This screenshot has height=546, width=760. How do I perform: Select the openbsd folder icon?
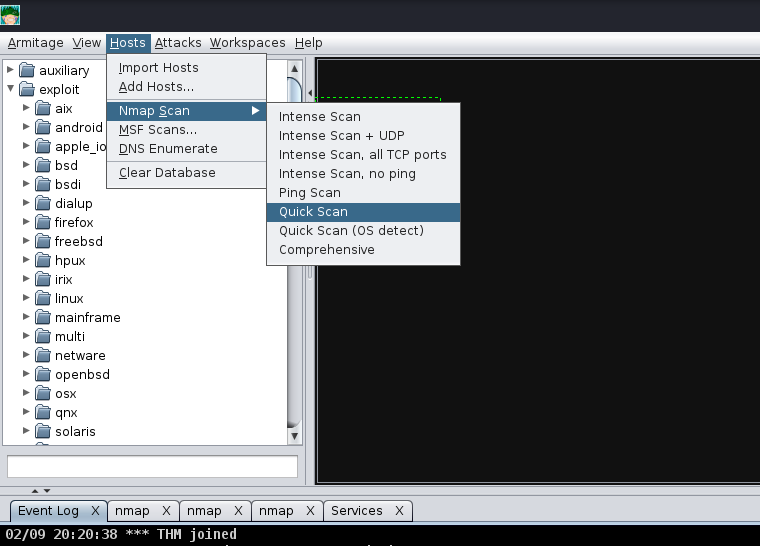pos(43,374)
